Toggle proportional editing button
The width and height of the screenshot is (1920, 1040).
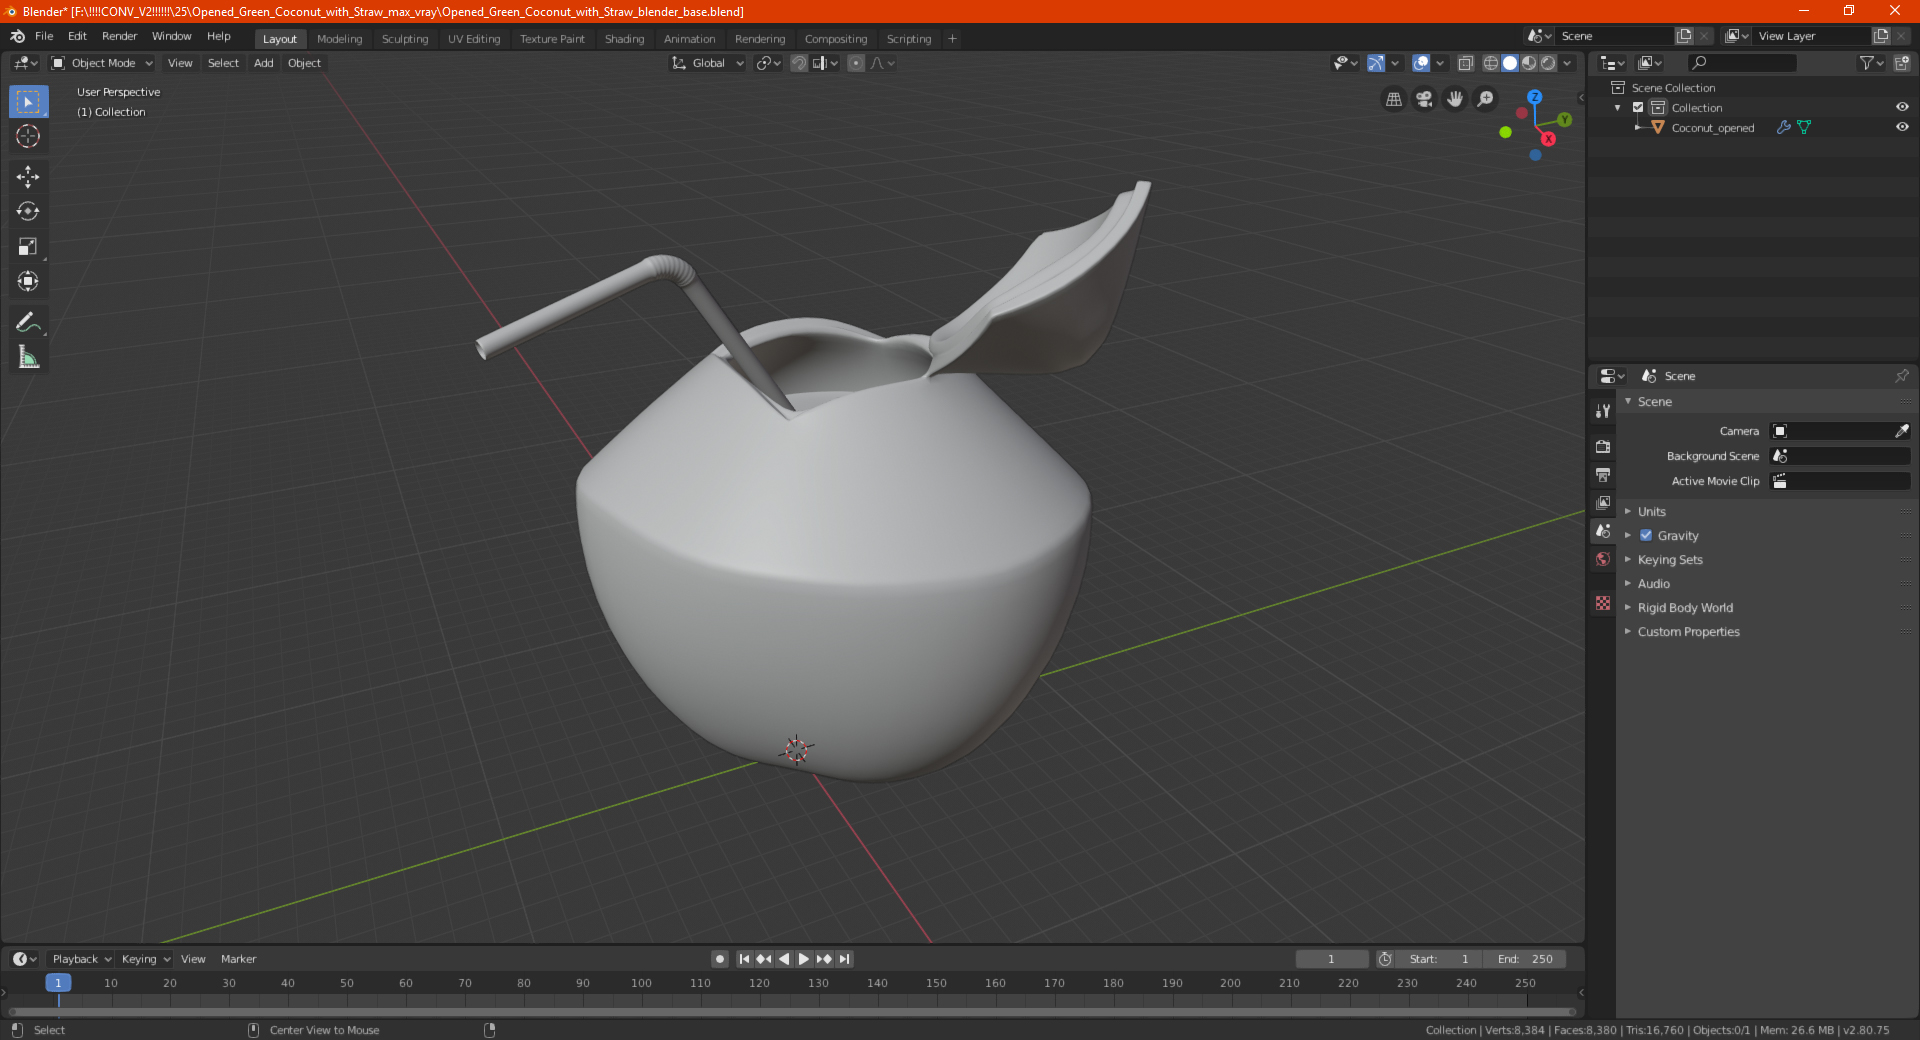856,63
